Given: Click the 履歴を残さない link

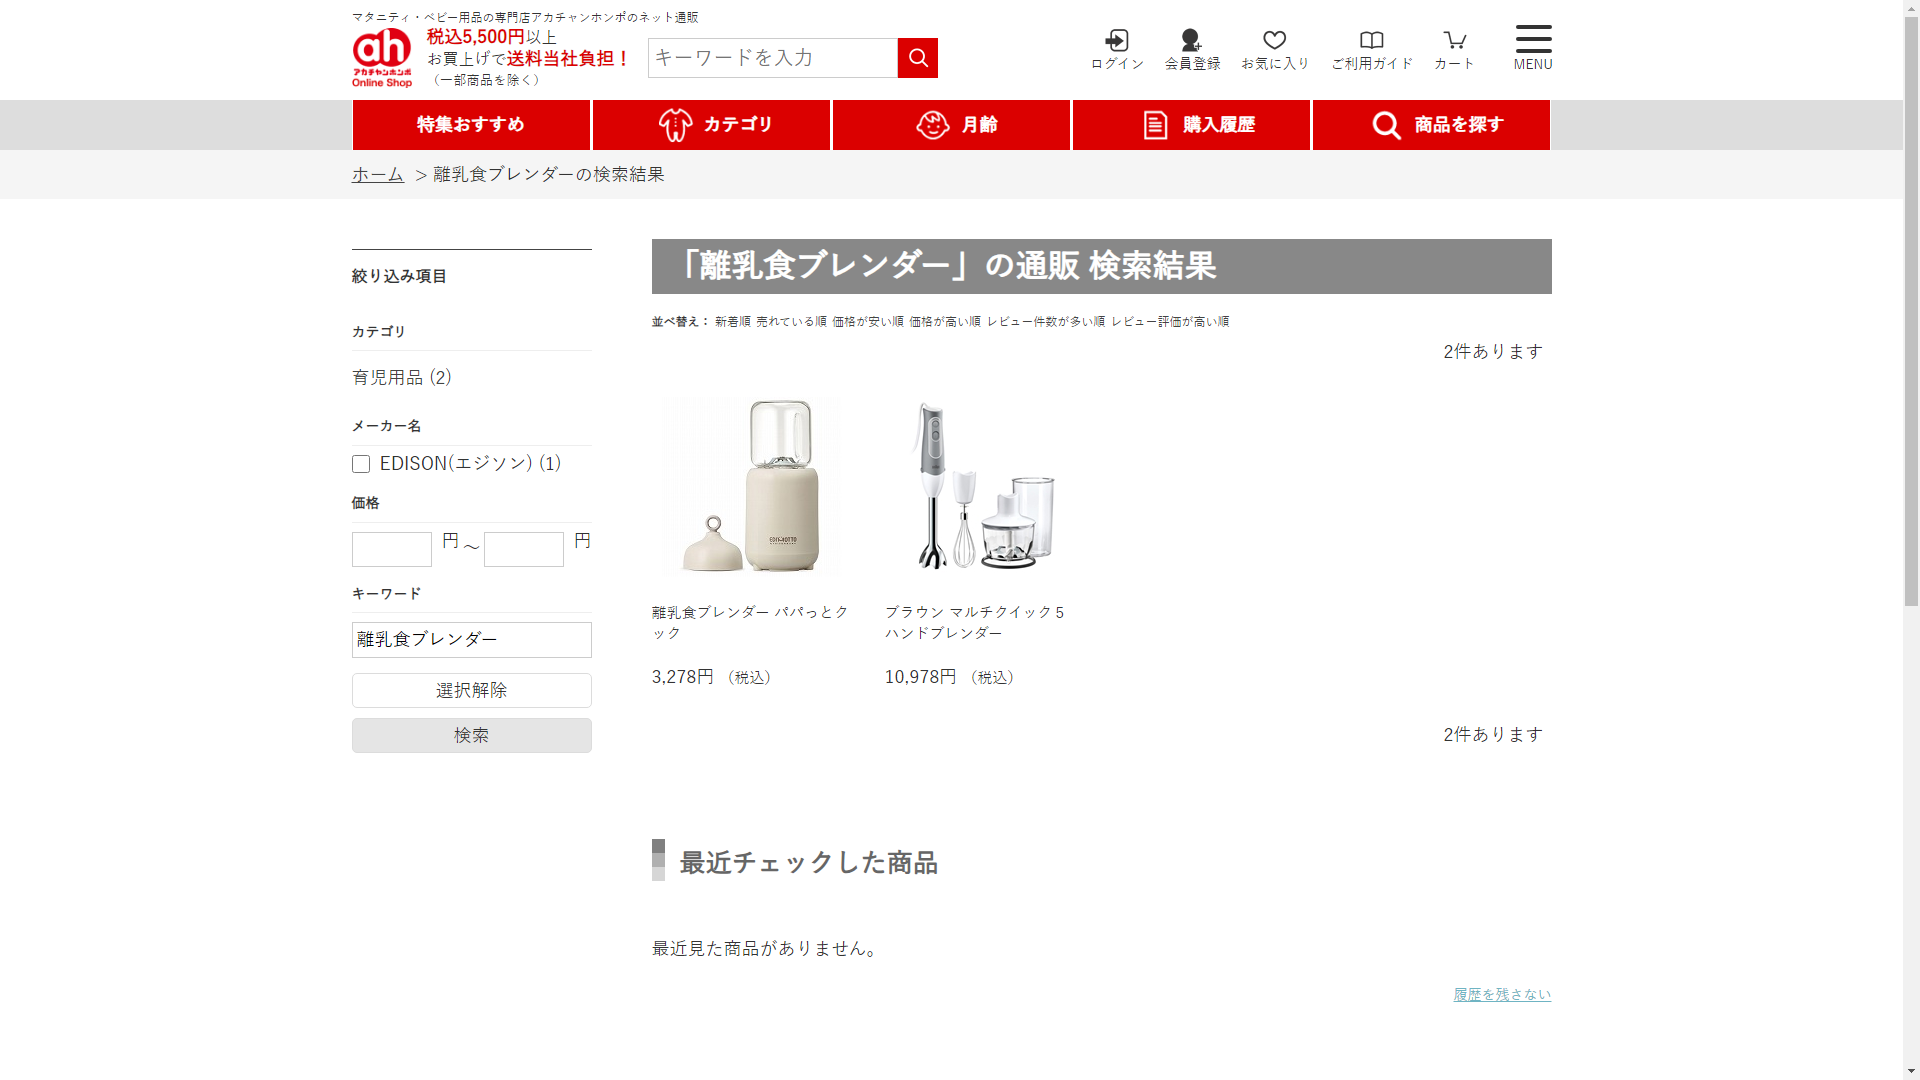Looking at the screenshot, I should tap(1501, 994).
